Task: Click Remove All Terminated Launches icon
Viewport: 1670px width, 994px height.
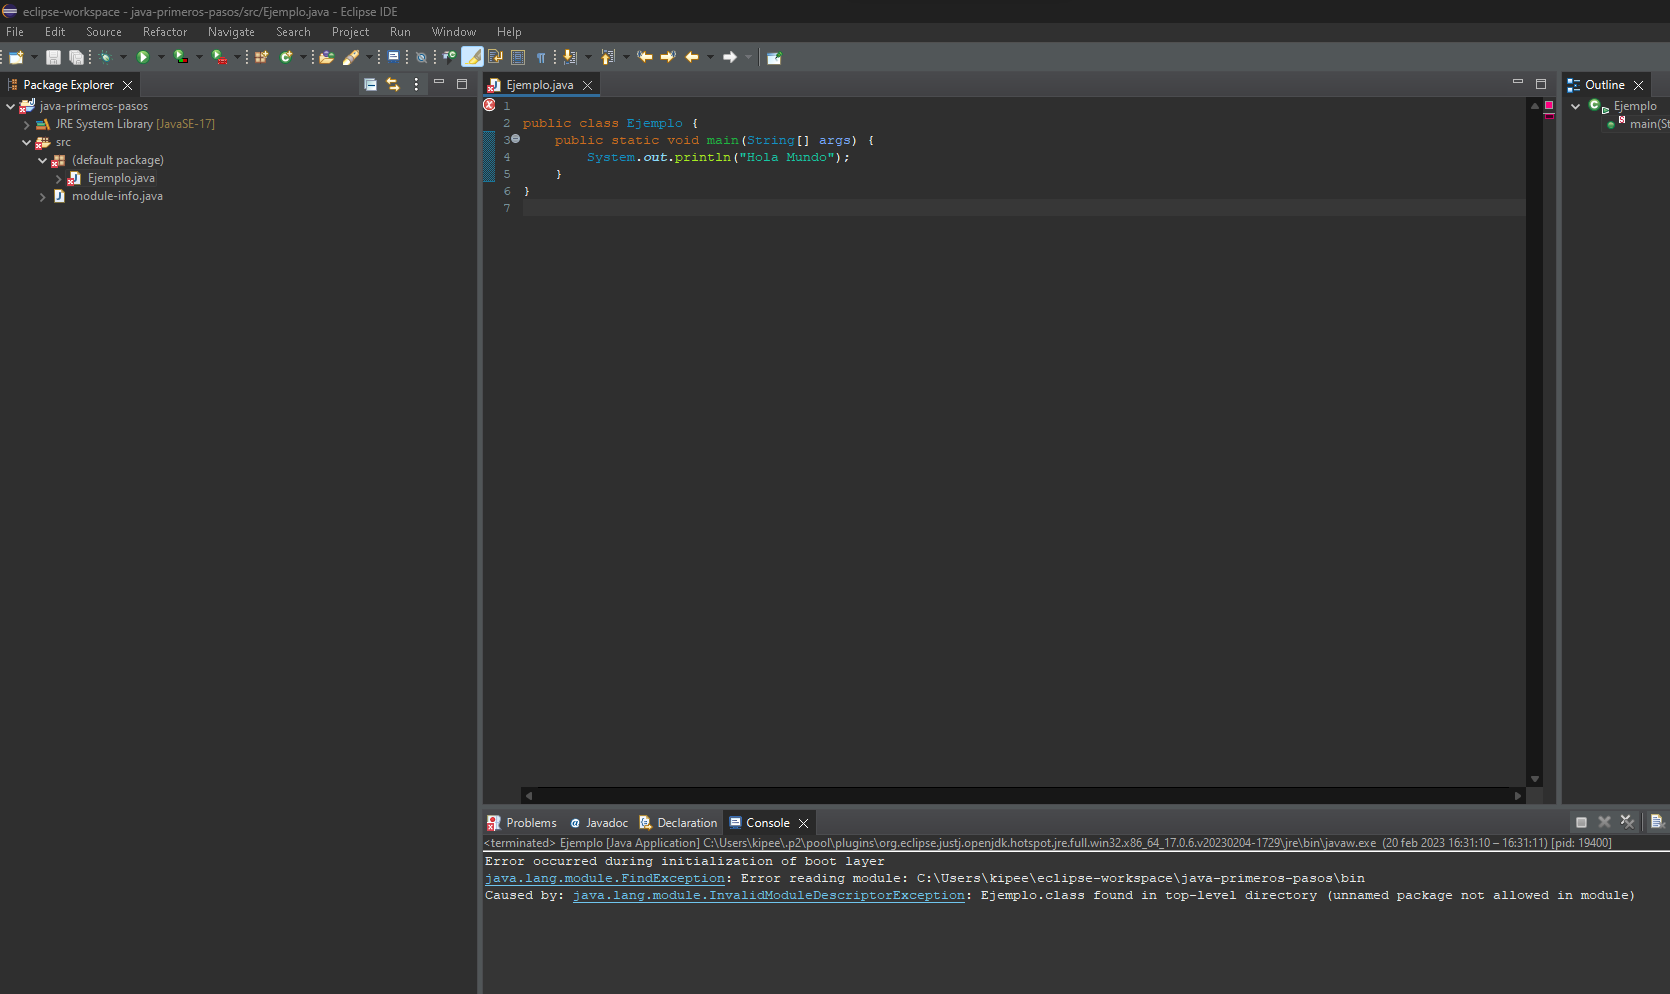Action: pyautogui.click(x=1627, y=822)
